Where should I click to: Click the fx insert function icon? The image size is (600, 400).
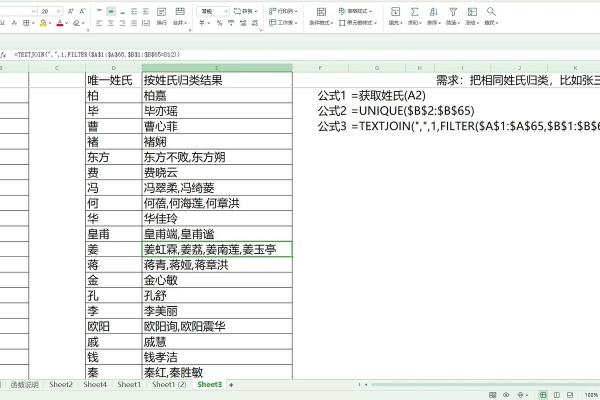(x=3, y=55)
